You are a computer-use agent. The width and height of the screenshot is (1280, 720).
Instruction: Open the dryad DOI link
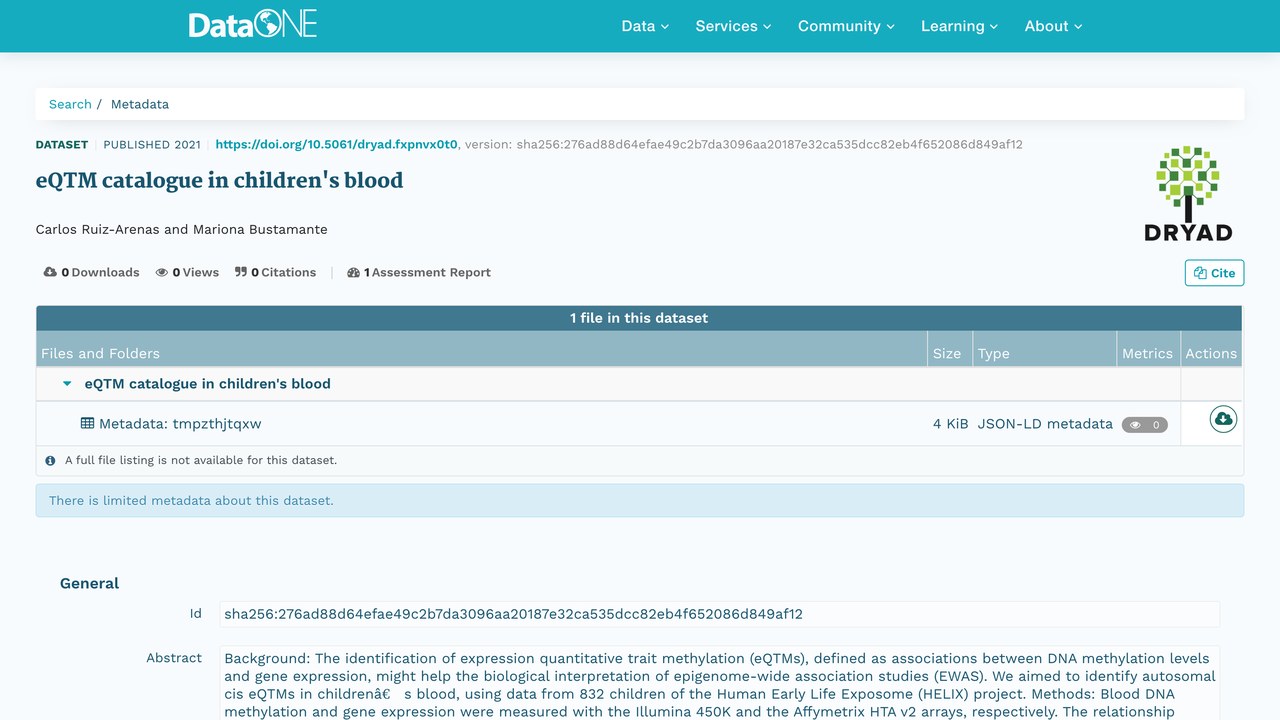(337, 144)
